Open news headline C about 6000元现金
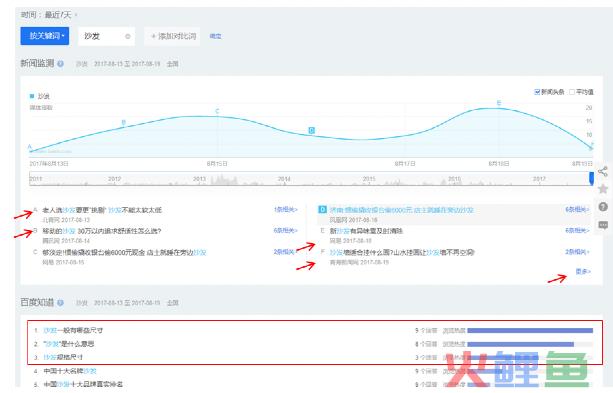This screenshot has height=393, width=613. click(124, 252)
